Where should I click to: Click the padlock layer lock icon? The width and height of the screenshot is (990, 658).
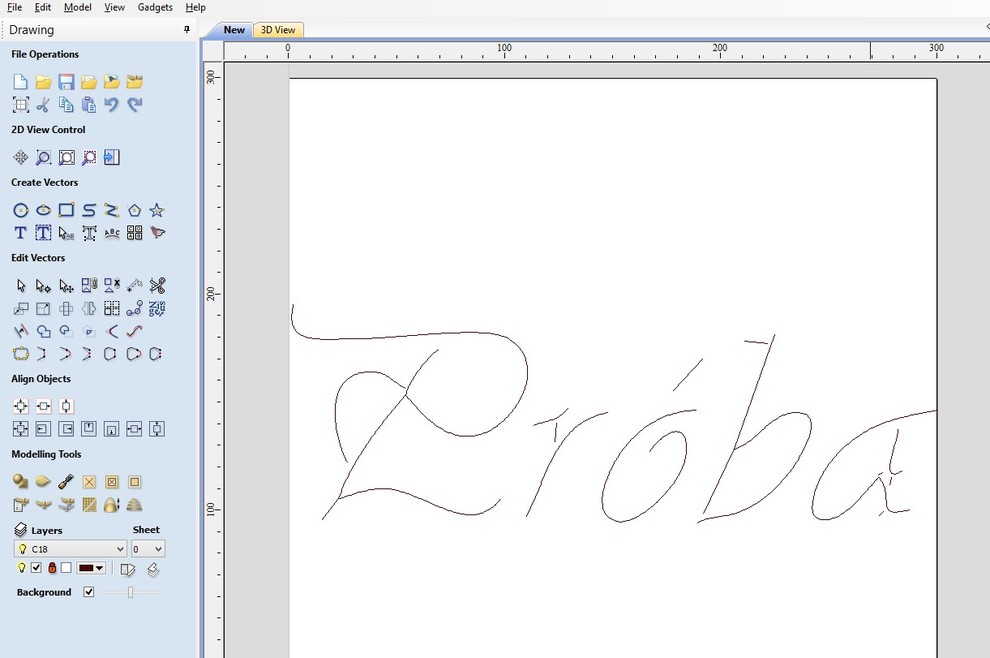pyautogui.click(x=52, y=568)
